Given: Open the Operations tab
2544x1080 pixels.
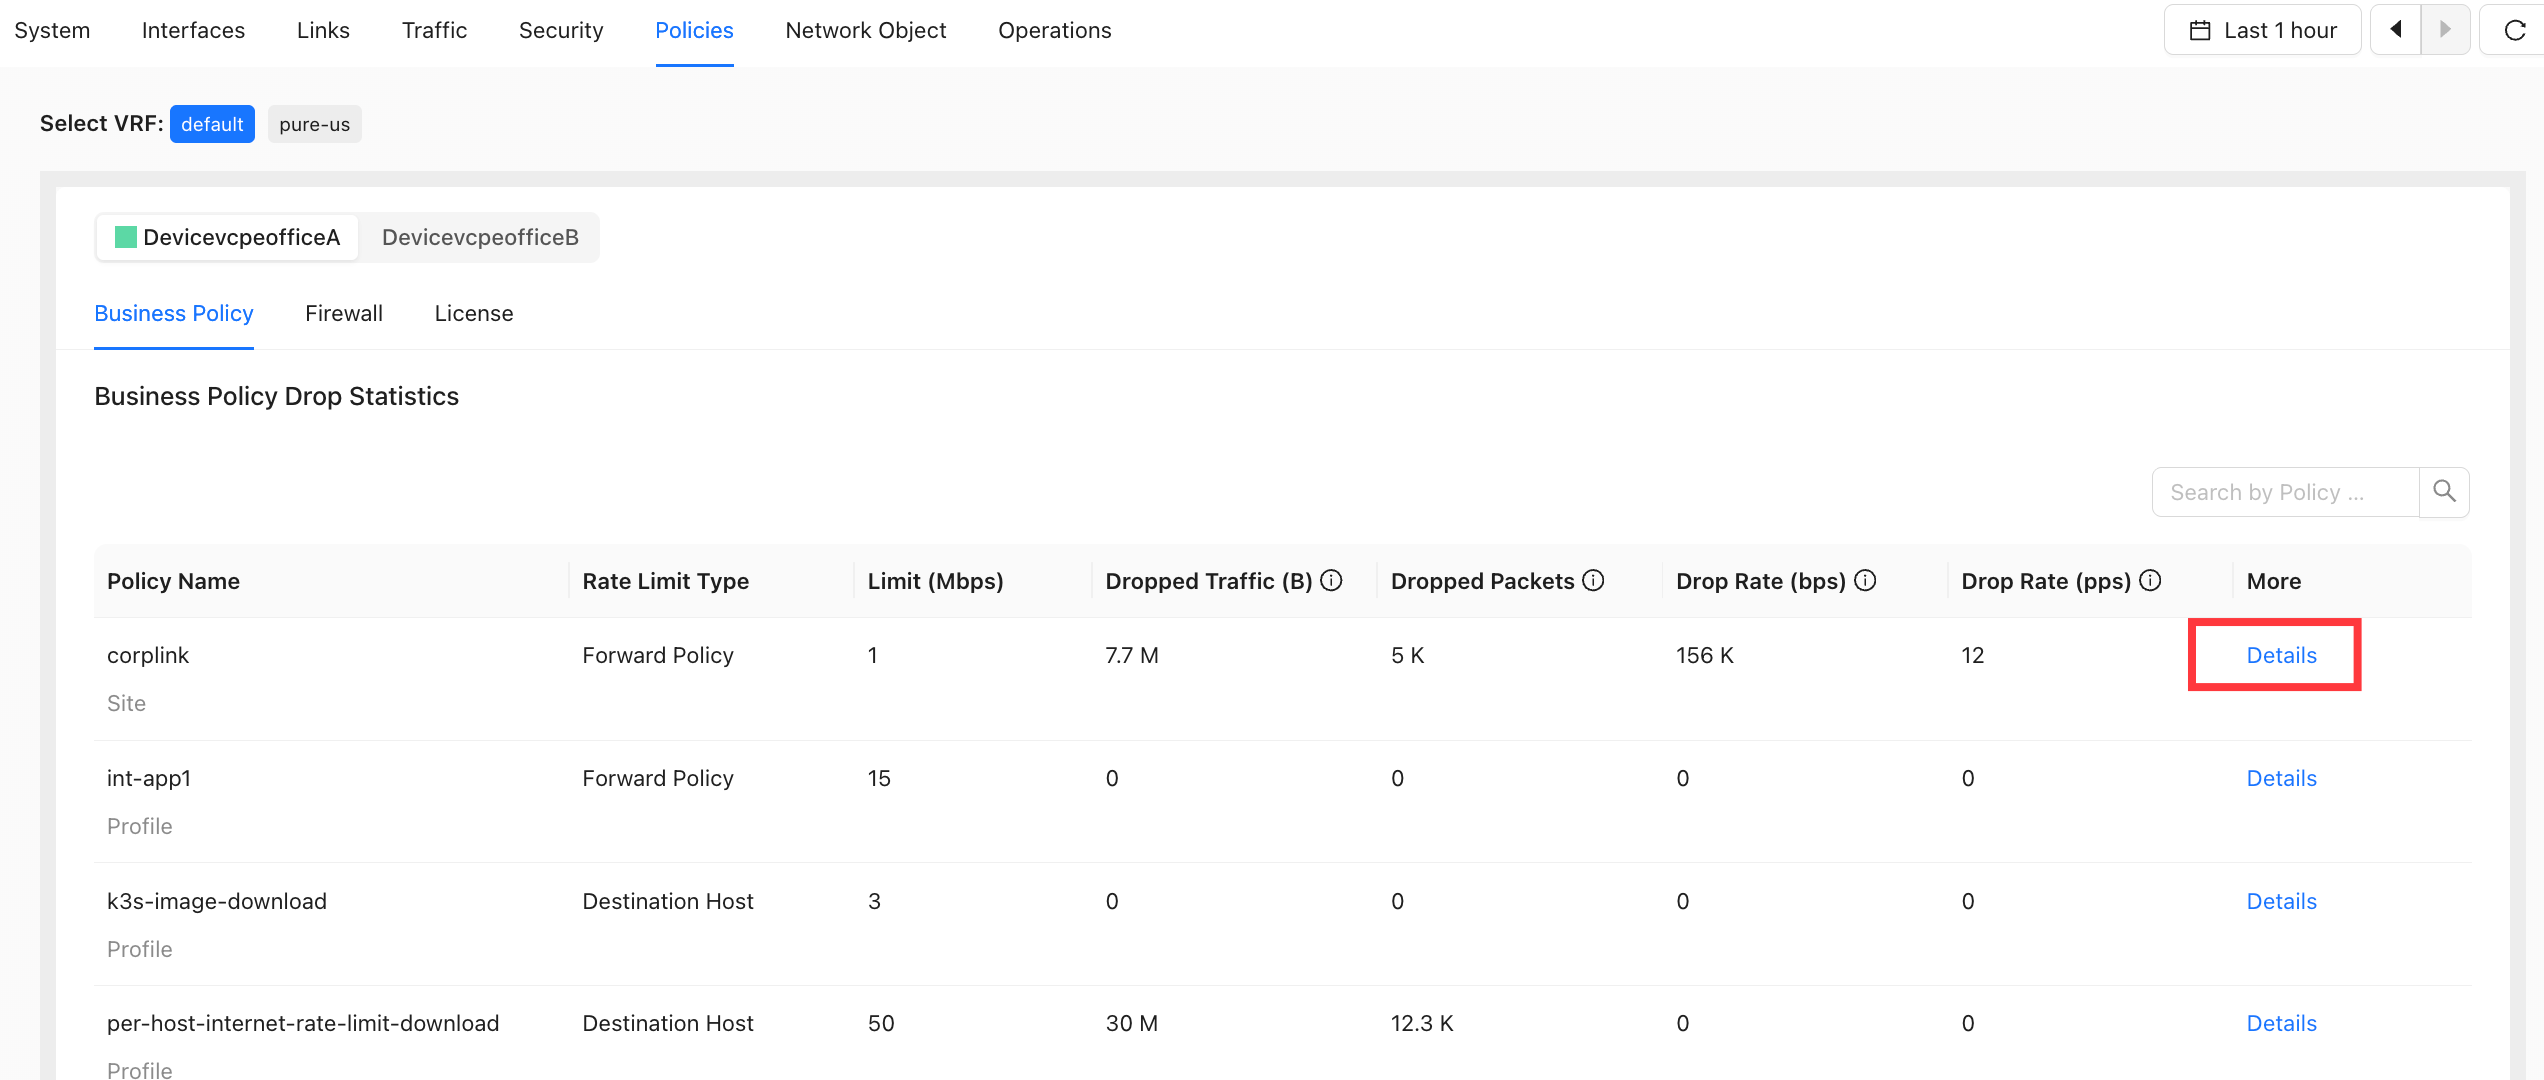Looking at the screenshot, I should pyautogui.click(x=1054, y=31).
